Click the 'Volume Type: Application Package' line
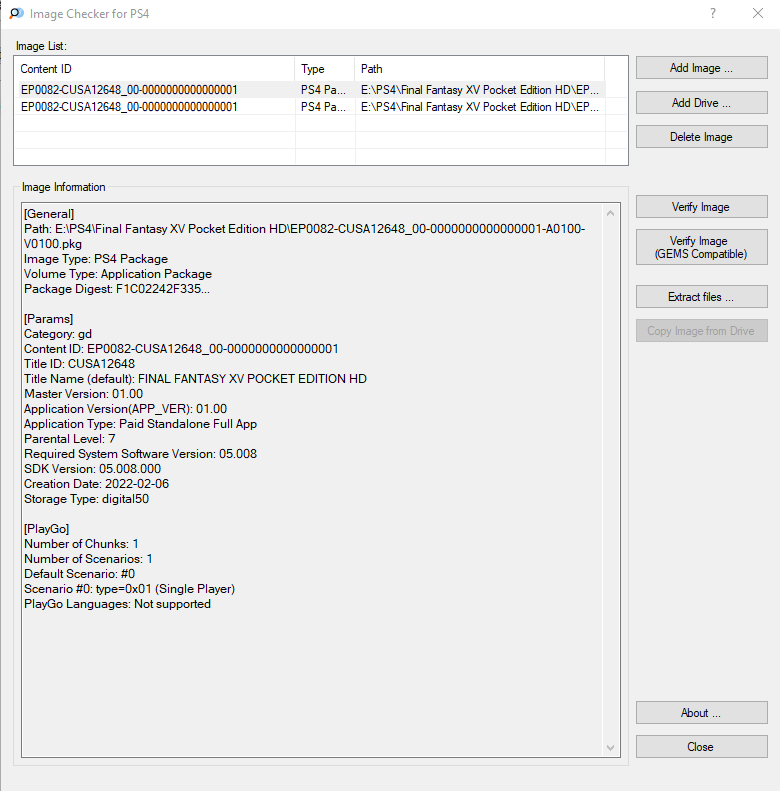 [118, 274]
